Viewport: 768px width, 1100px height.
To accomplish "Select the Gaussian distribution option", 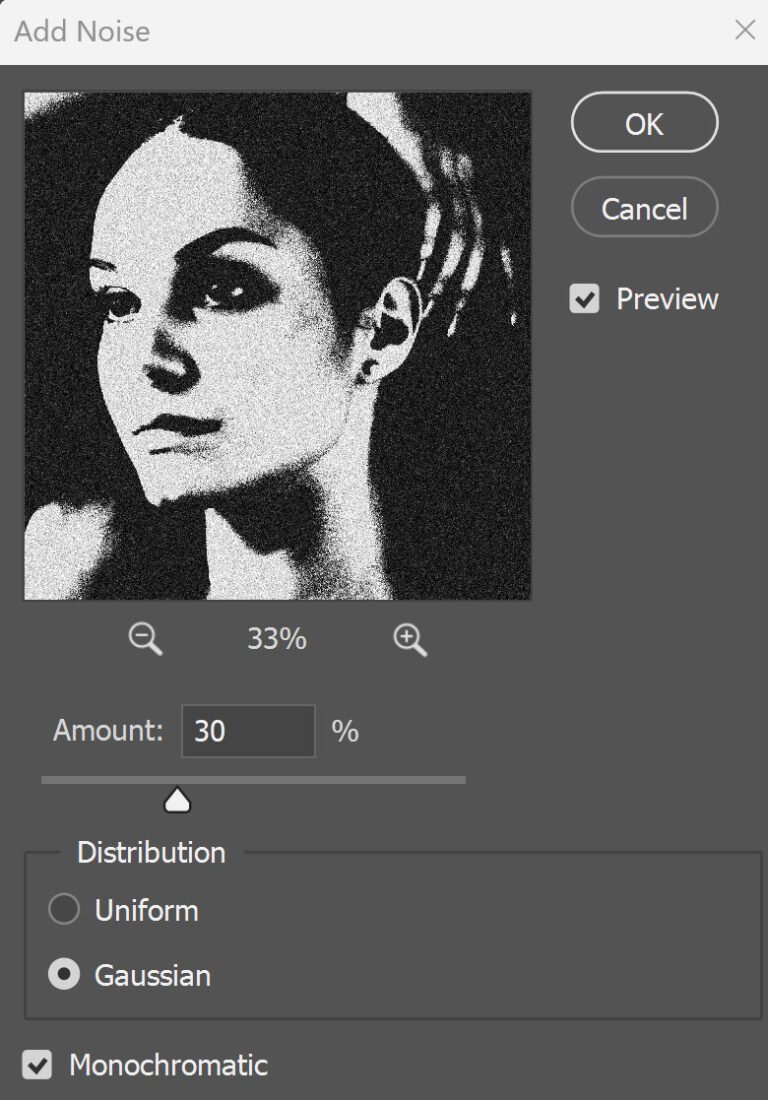I will pyautogui.click(x=64, y=975).
